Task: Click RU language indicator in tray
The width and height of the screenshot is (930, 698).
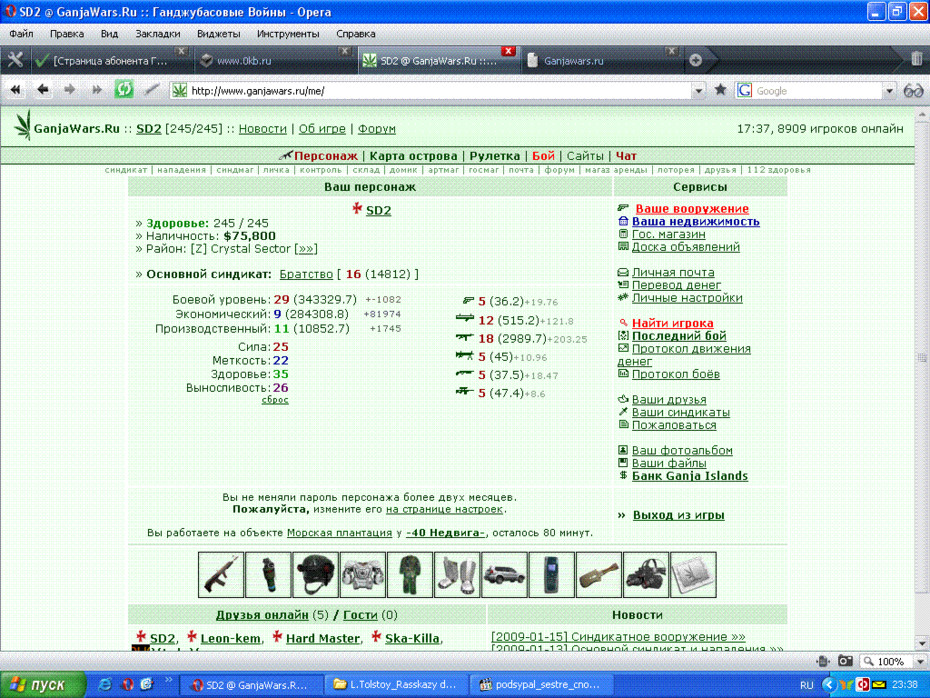Action: (x=807, y=685)
